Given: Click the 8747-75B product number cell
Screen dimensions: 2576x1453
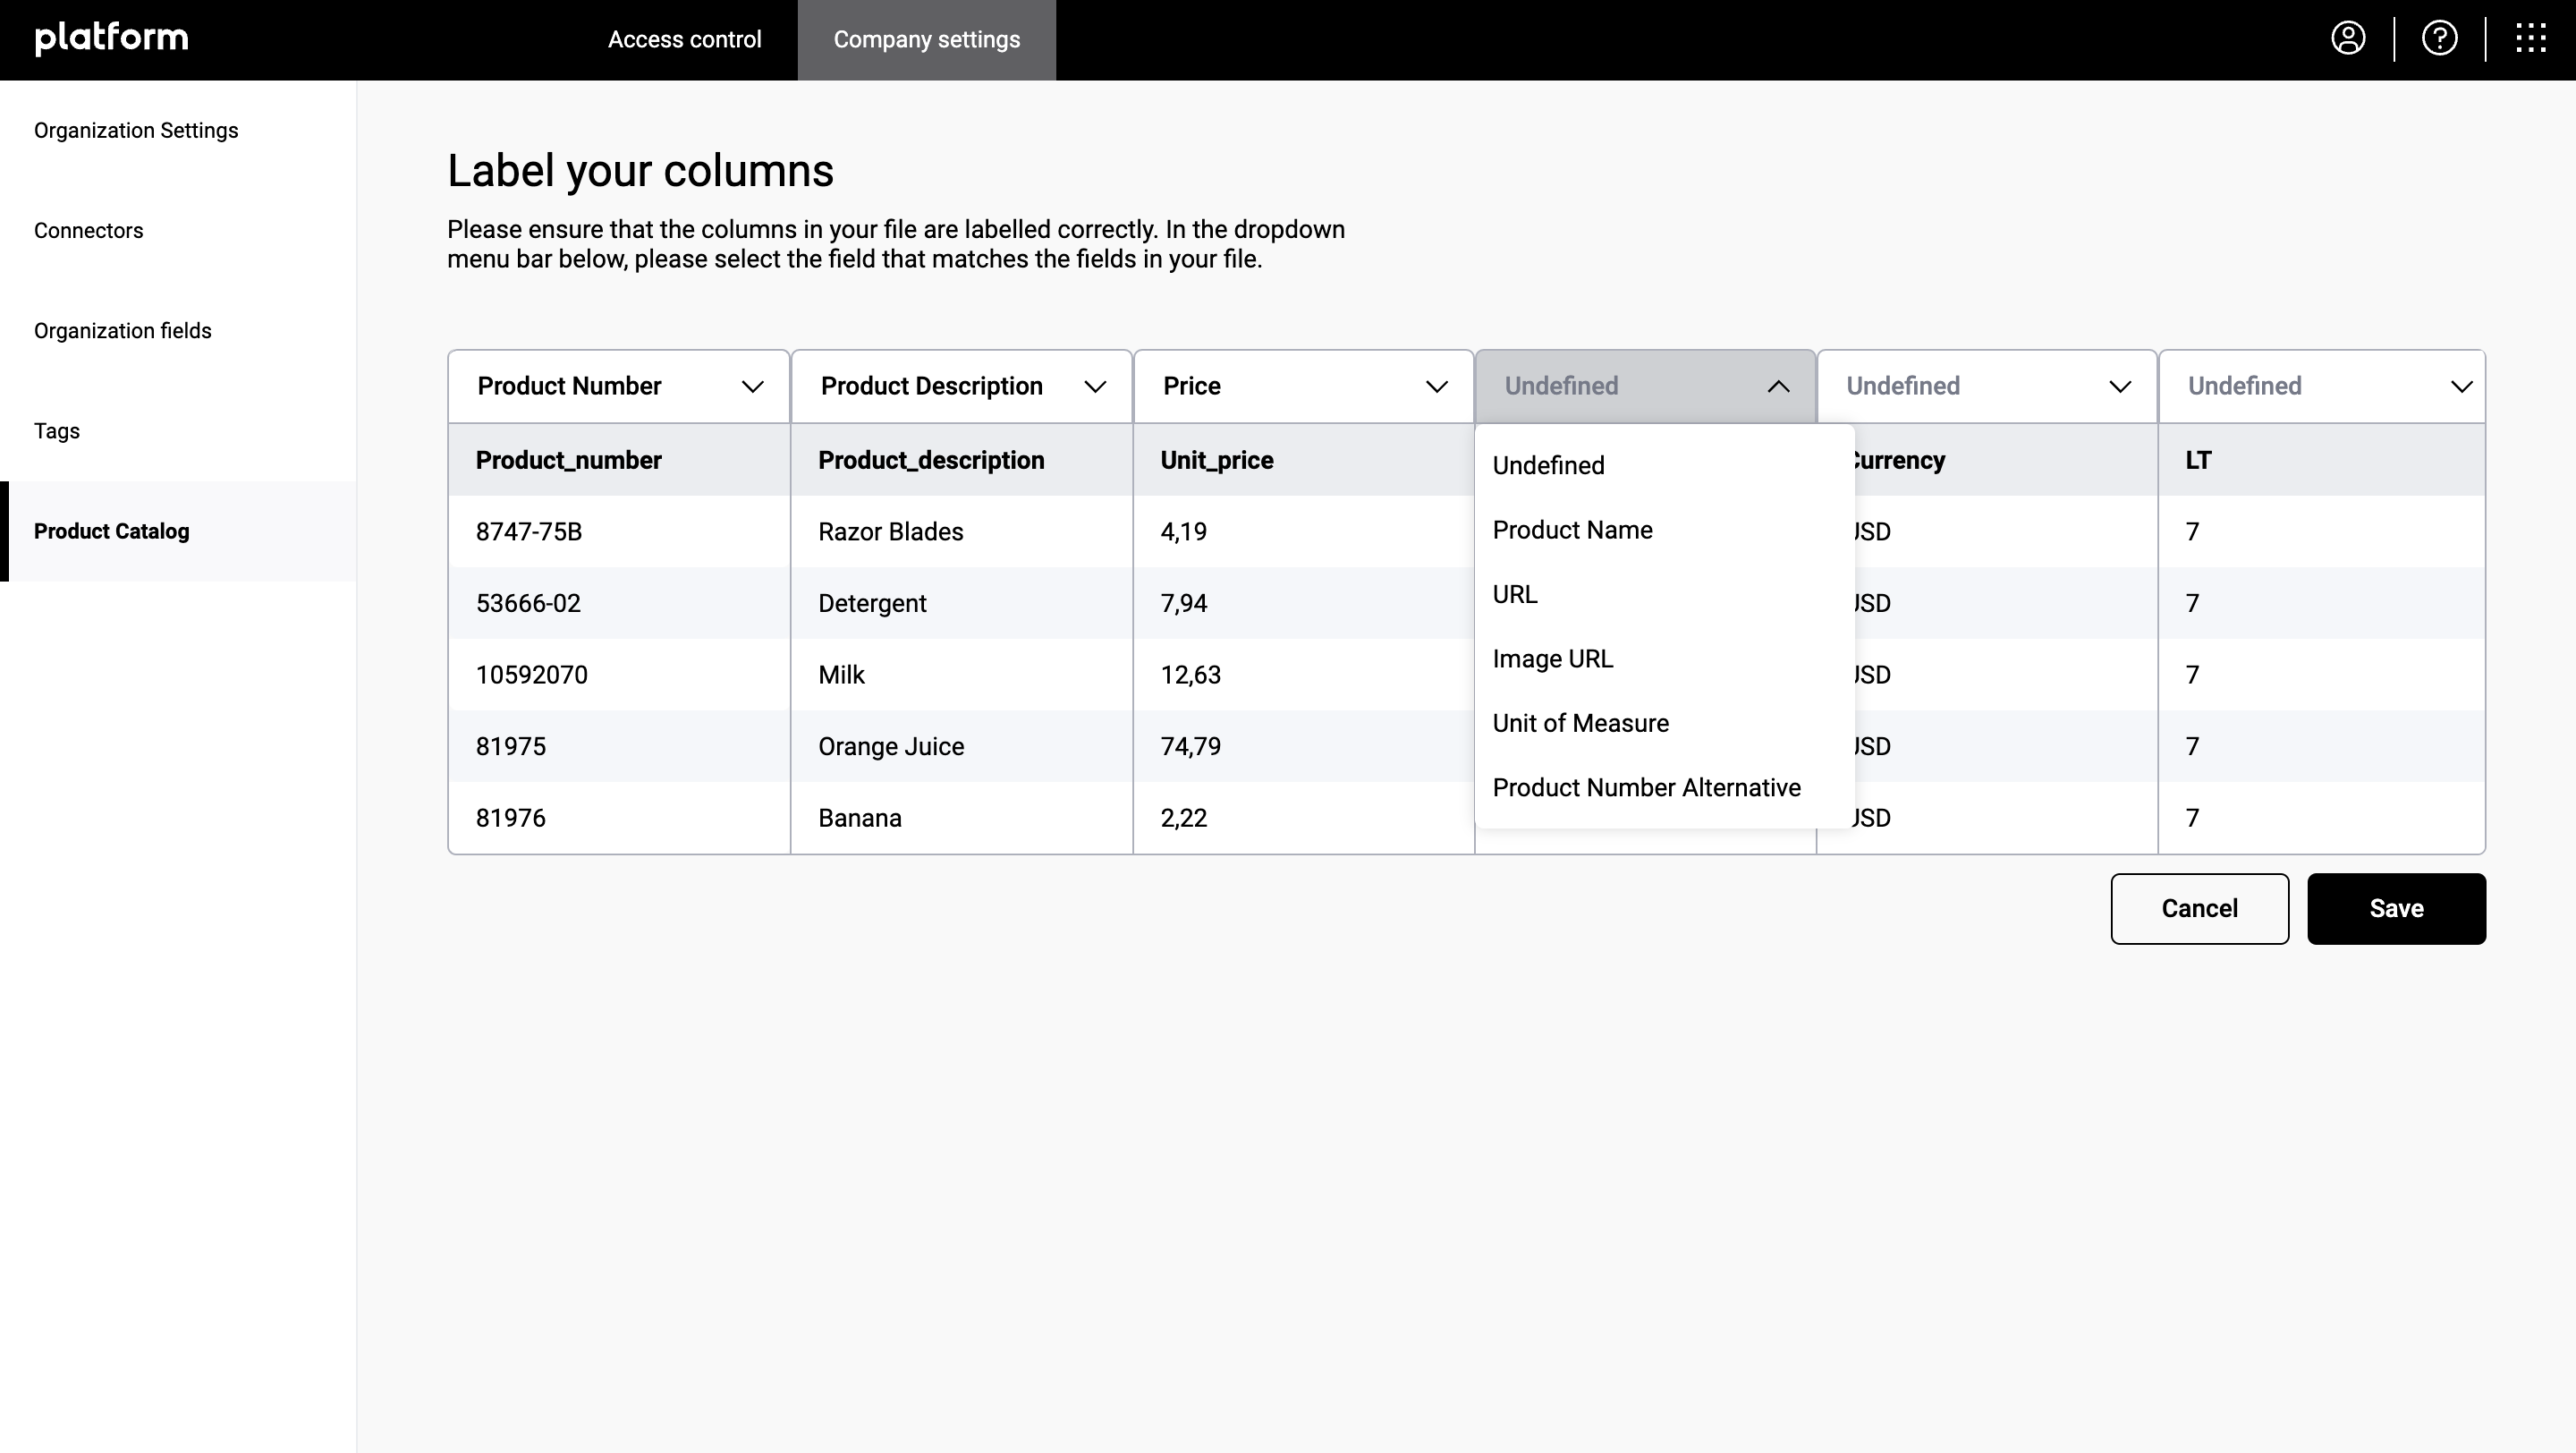Looking at the screenshot, I should pyautogui.click(x=619, y=532).
